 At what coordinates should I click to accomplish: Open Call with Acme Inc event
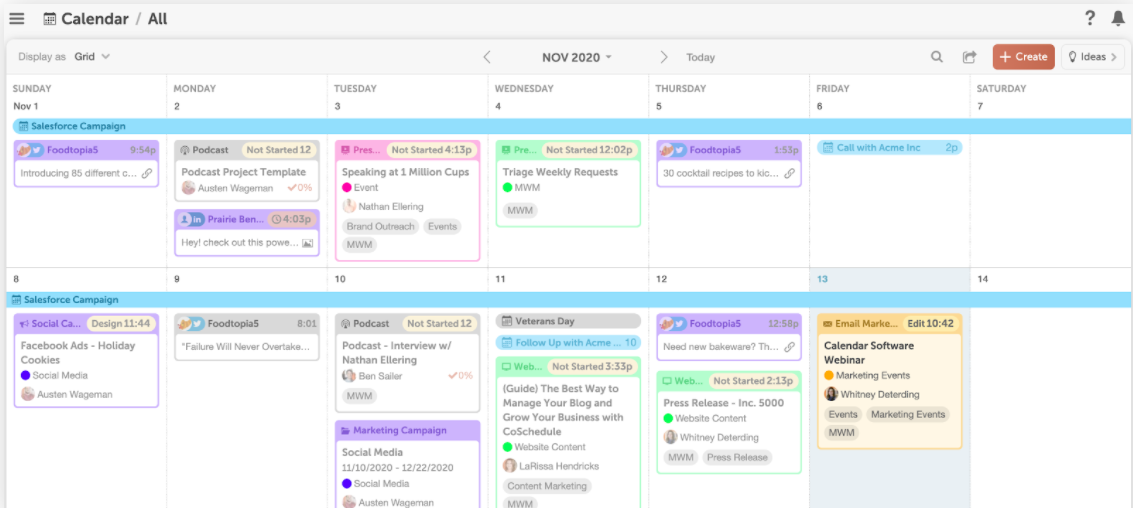tap(878, 147)
